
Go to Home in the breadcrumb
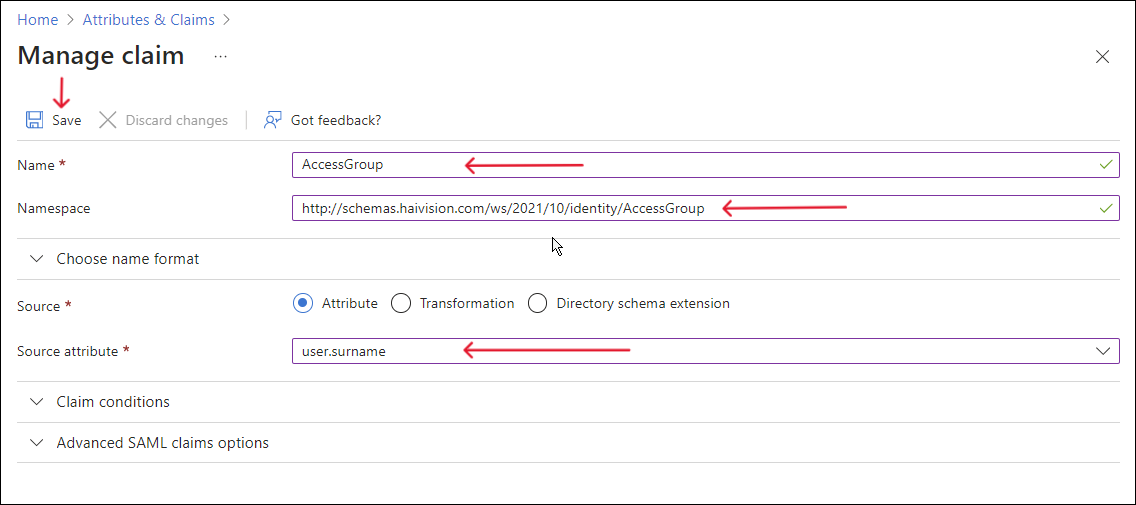37,19
